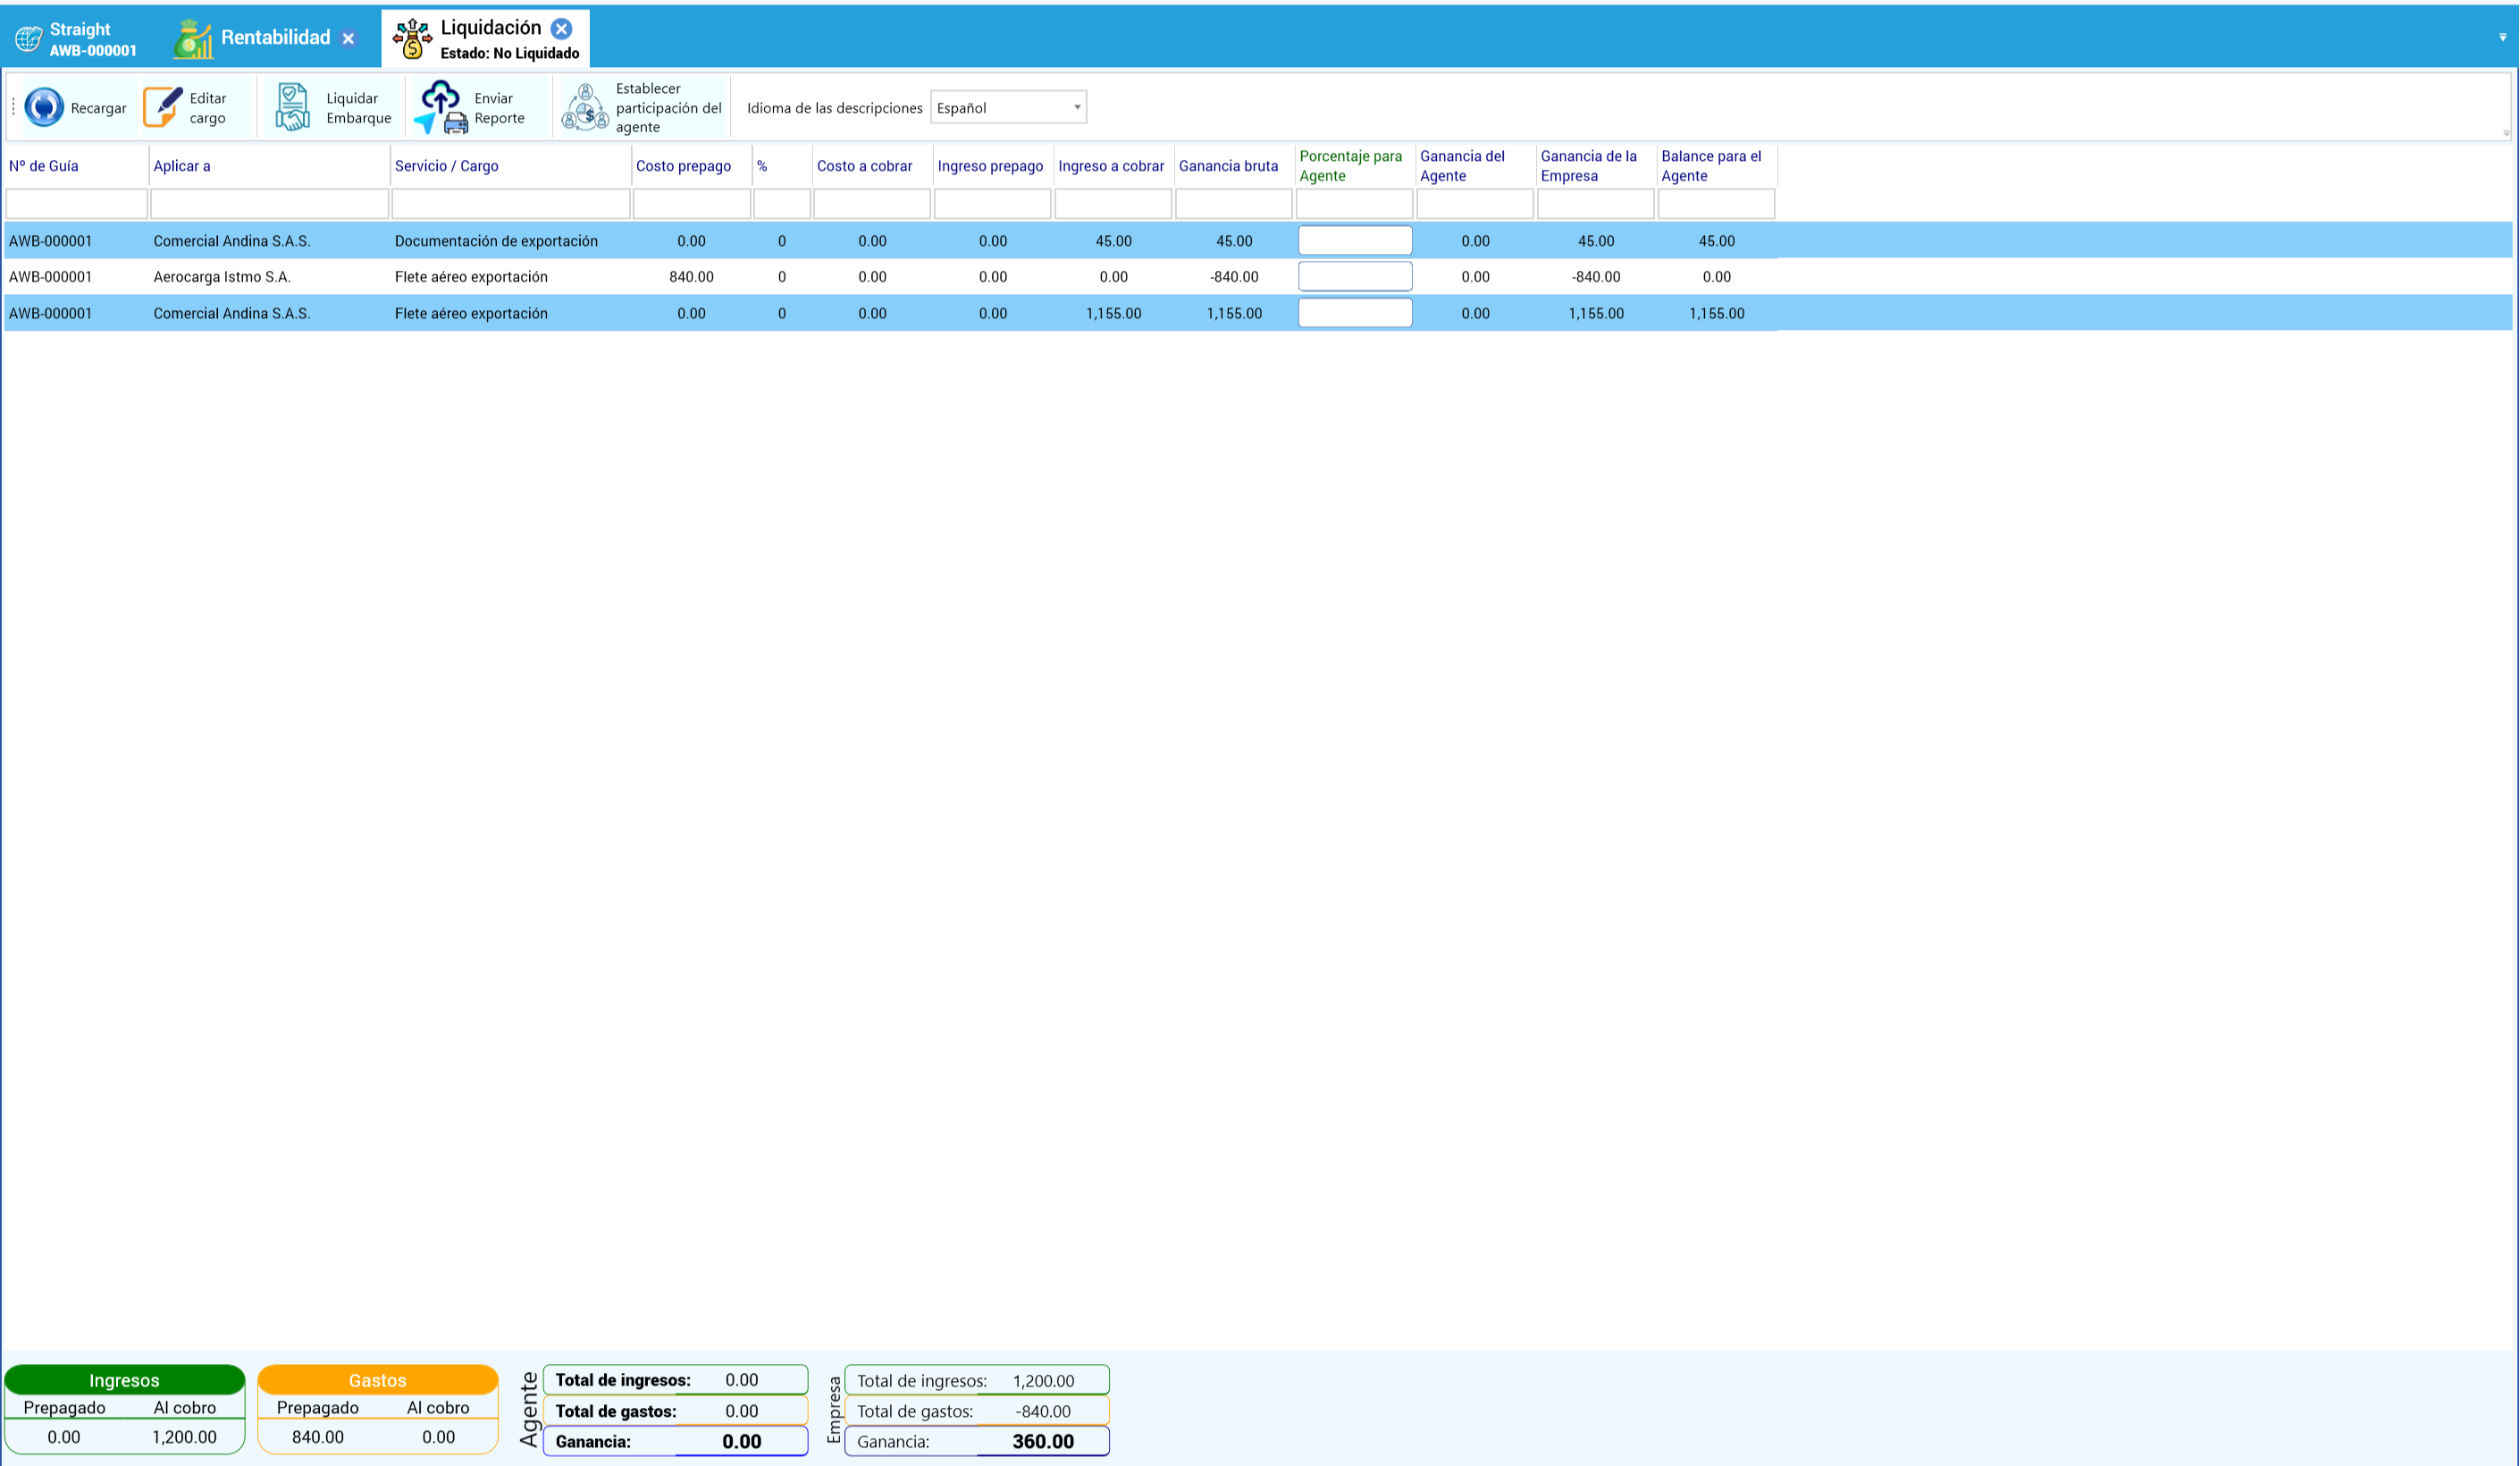Sort by Costo prepago column header
This screenshot has width=2520, height=1466.
[x=684, y=166]
